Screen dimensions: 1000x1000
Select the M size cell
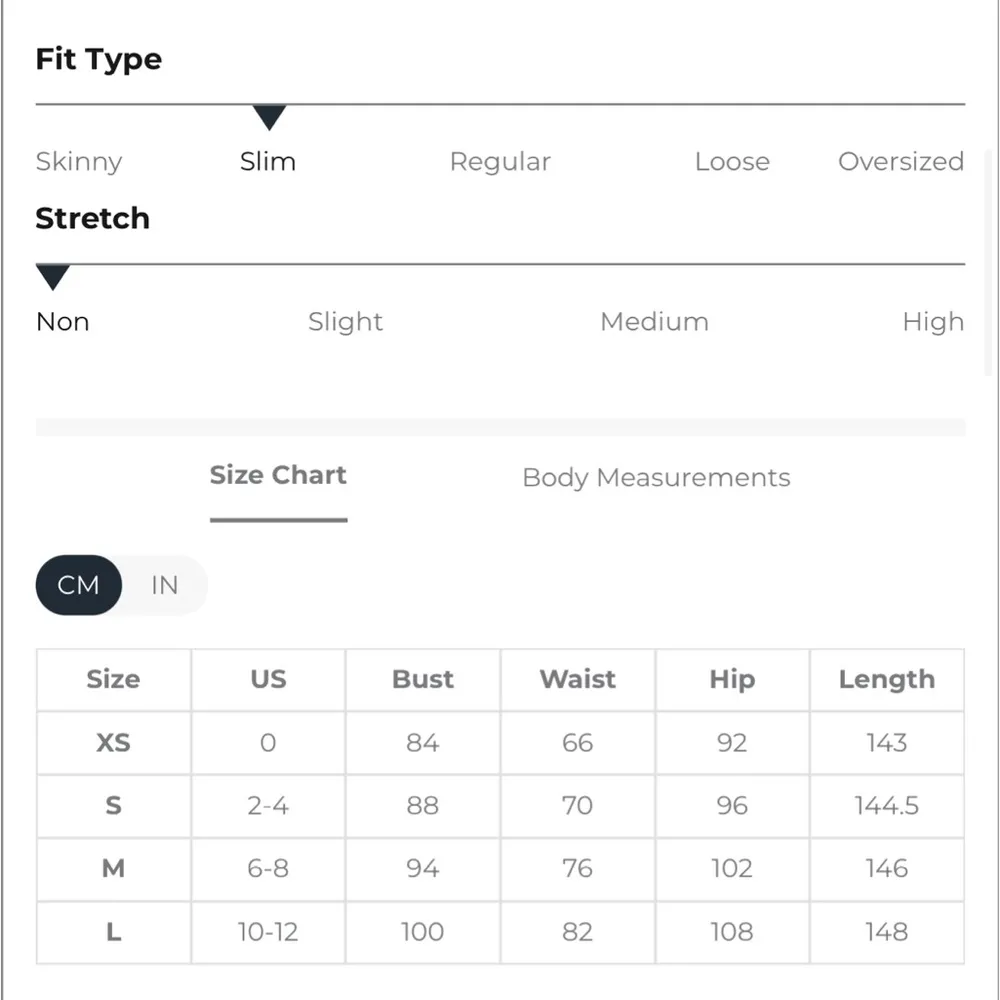point(113,868)
